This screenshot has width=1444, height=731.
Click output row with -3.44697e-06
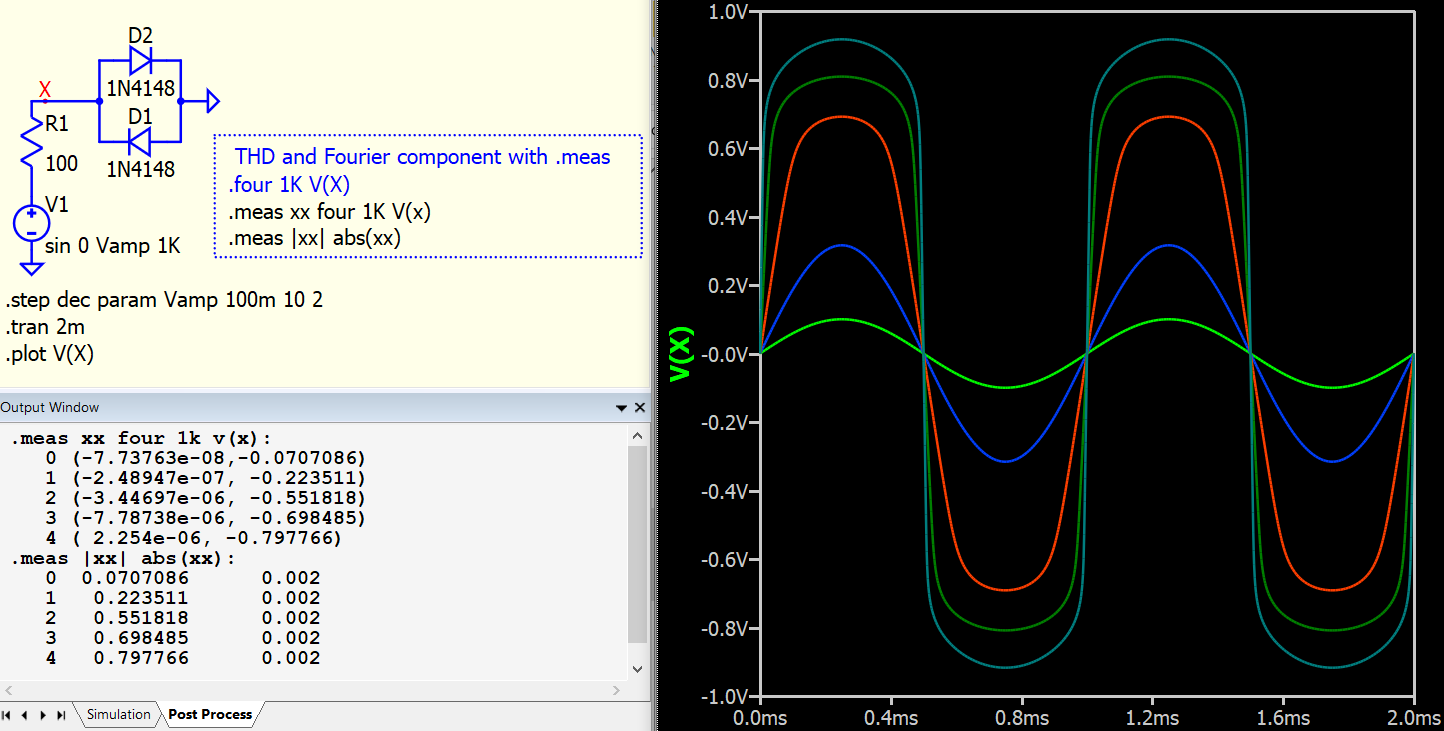tap(206, 498)
